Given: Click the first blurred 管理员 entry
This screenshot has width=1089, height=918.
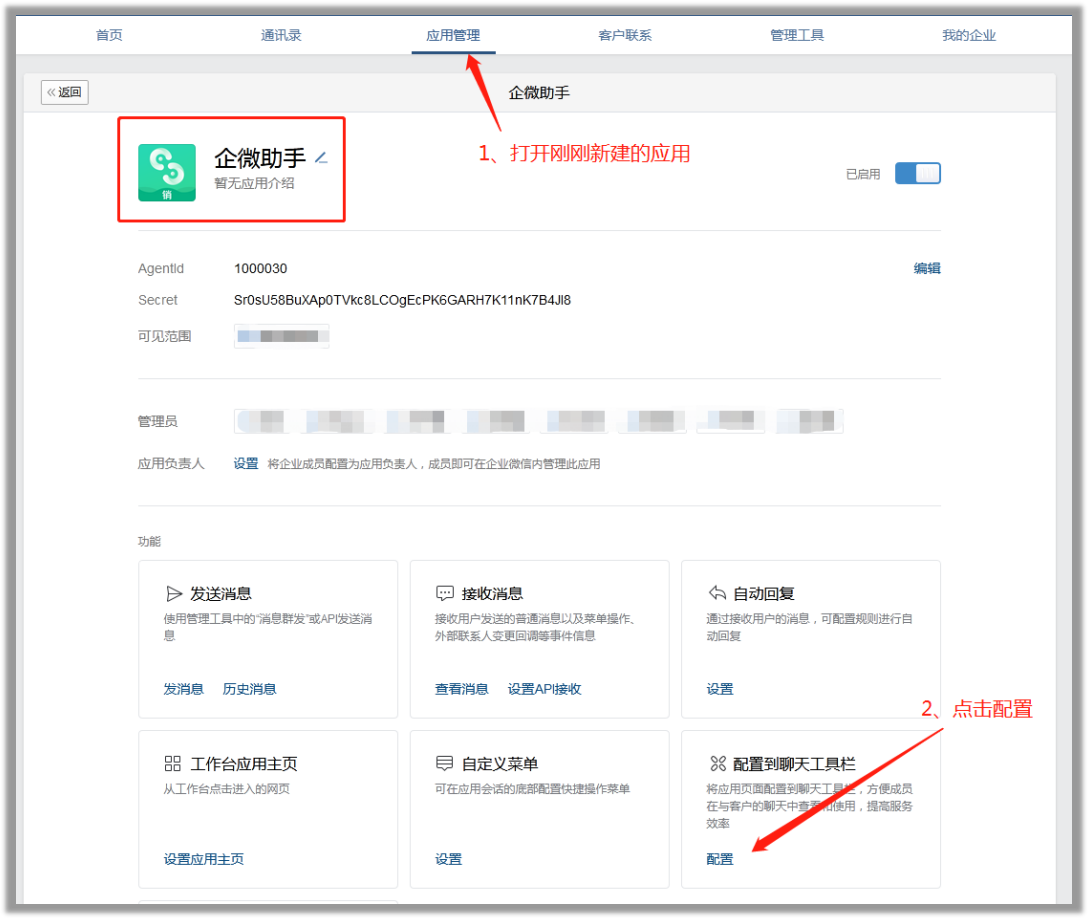Looking at the screenshot, I should point(263,421).
